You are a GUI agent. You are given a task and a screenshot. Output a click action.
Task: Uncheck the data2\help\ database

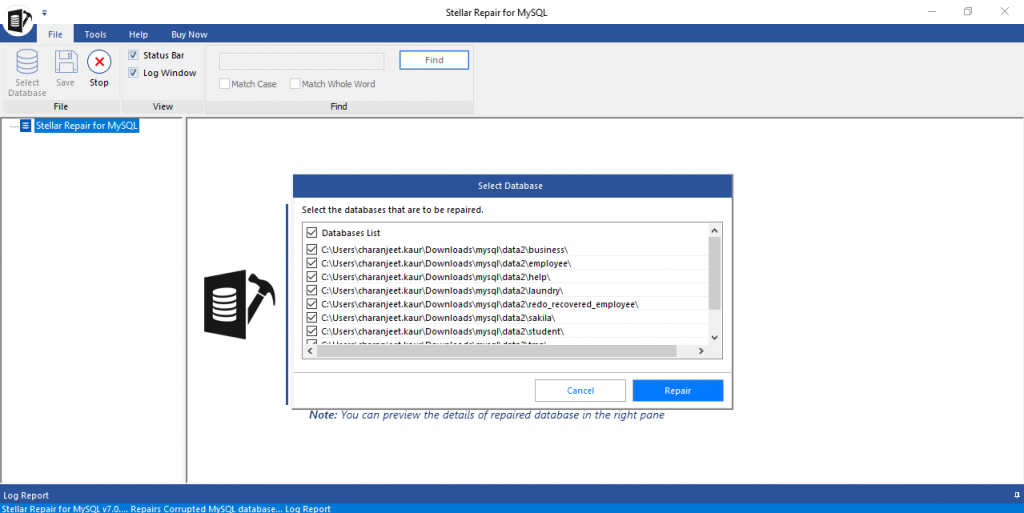click(x=312, y=277)
